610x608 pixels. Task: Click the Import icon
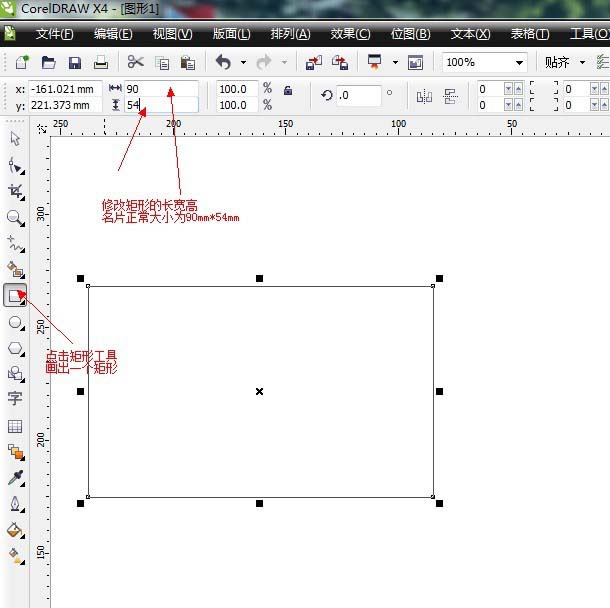[314, 63]
